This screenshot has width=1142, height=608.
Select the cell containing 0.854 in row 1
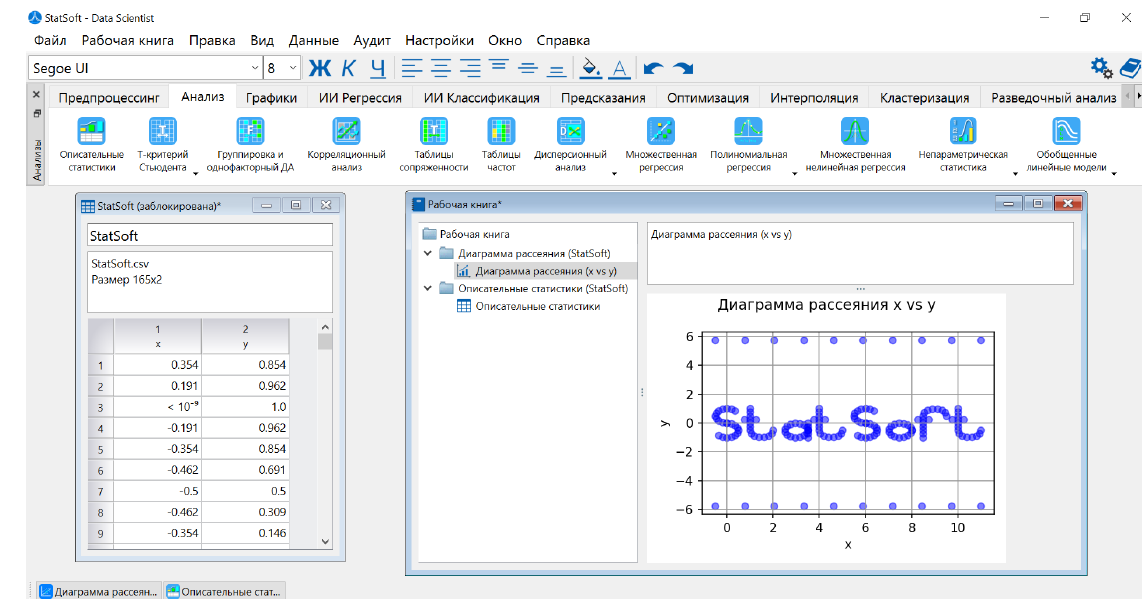(245, 365)
